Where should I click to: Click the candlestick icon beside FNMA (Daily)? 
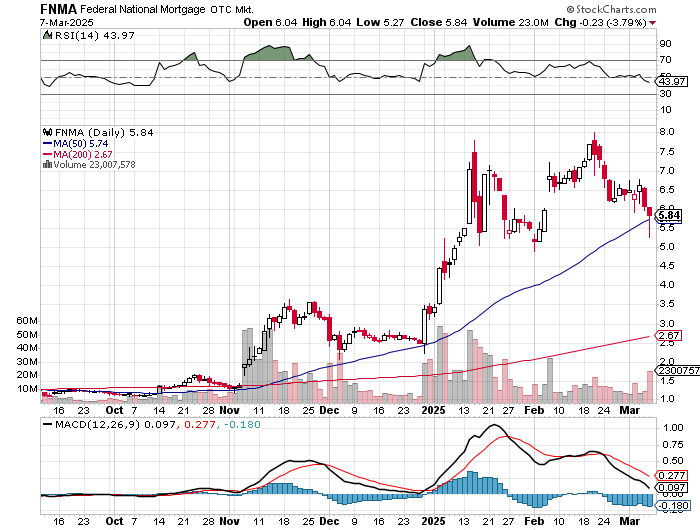[x=47, y=132]
